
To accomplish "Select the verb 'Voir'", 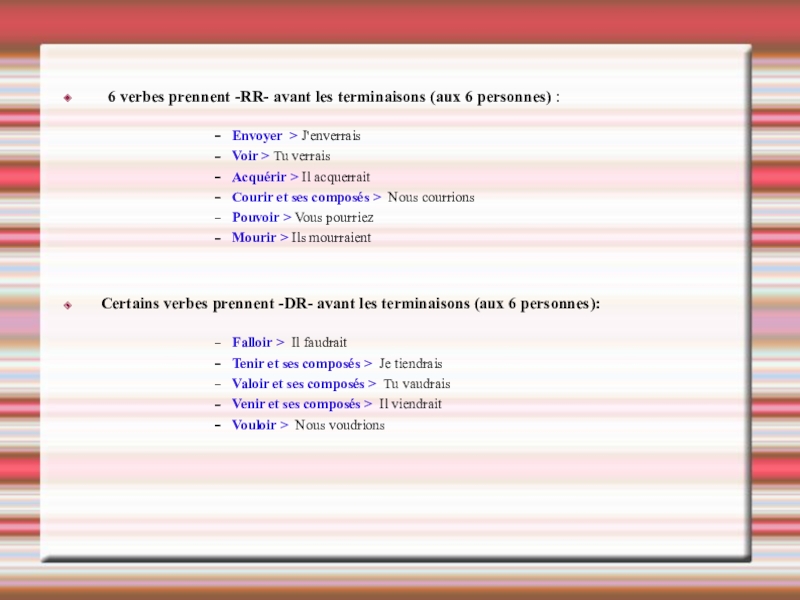I will [245, 156].
